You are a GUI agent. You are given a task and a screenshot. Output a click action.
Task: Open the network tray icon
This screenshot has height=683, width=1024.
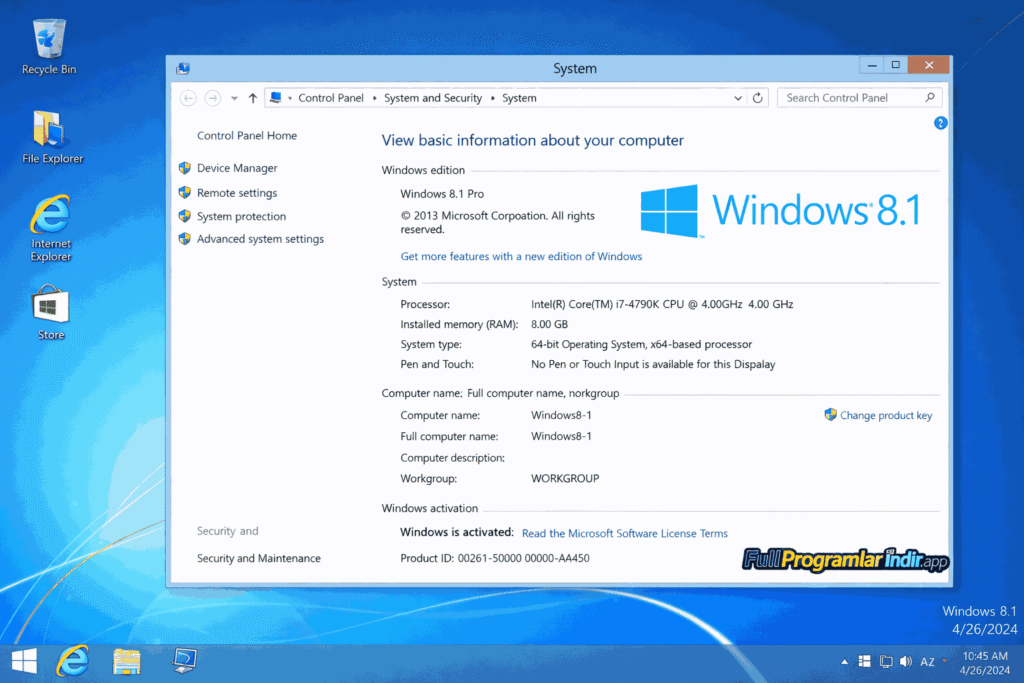885,661
